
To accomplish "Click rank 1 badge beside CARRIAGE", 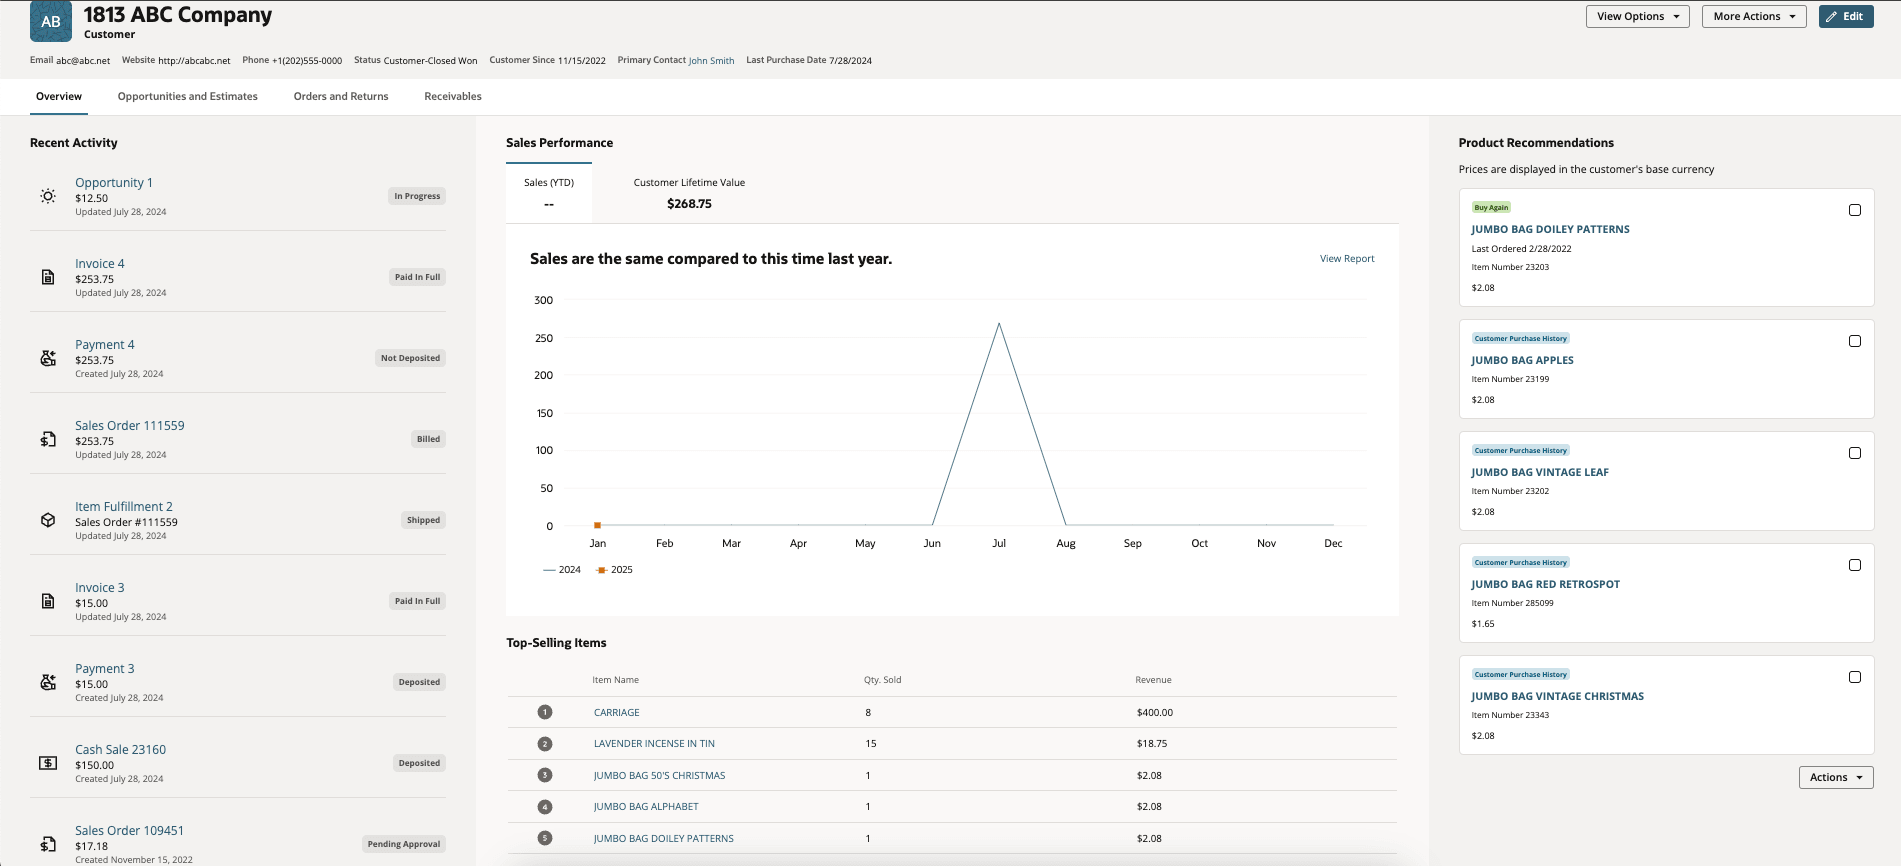I will (545, 712).
